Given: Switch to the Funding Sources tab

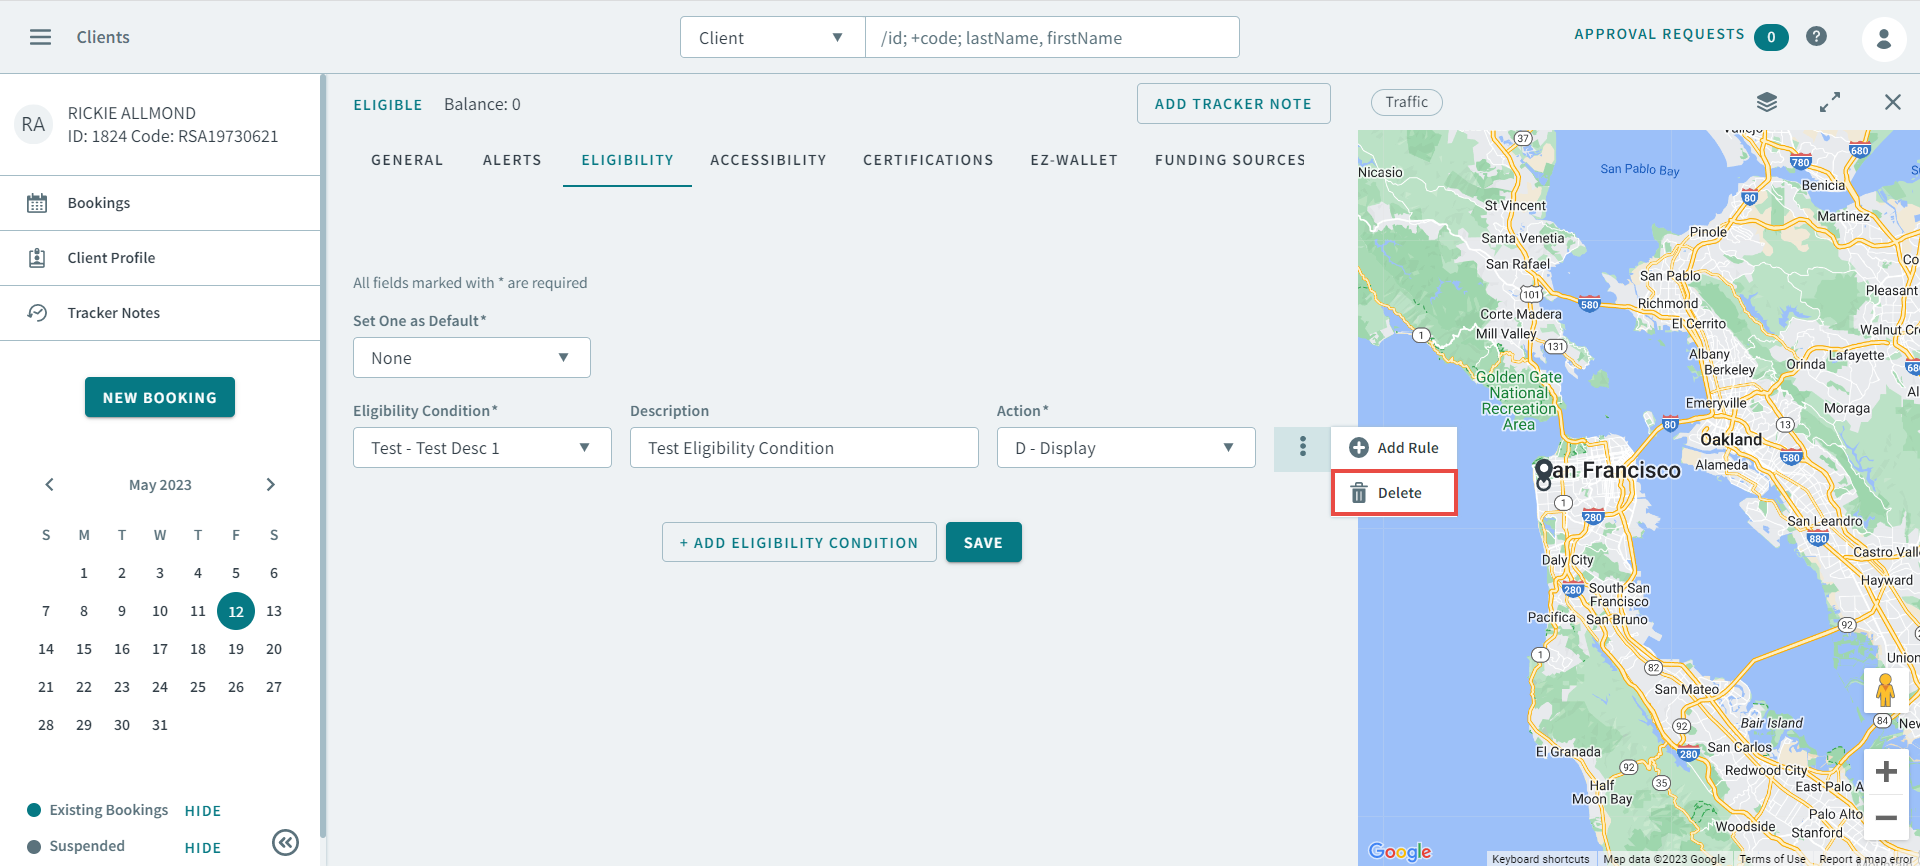Looking at the screenshot, I should point(1229,160).
